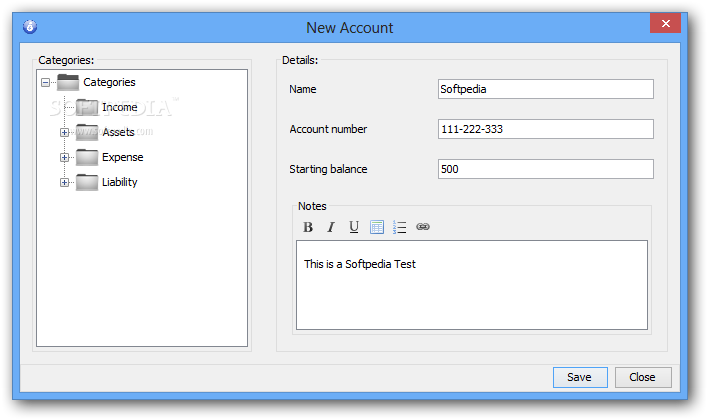
Task: Click inside the Notes text area
Action: (x=472, y=285)
